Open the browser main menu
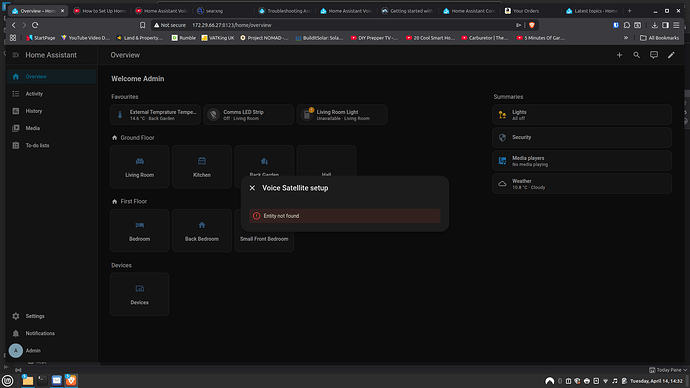 point(676,25)
